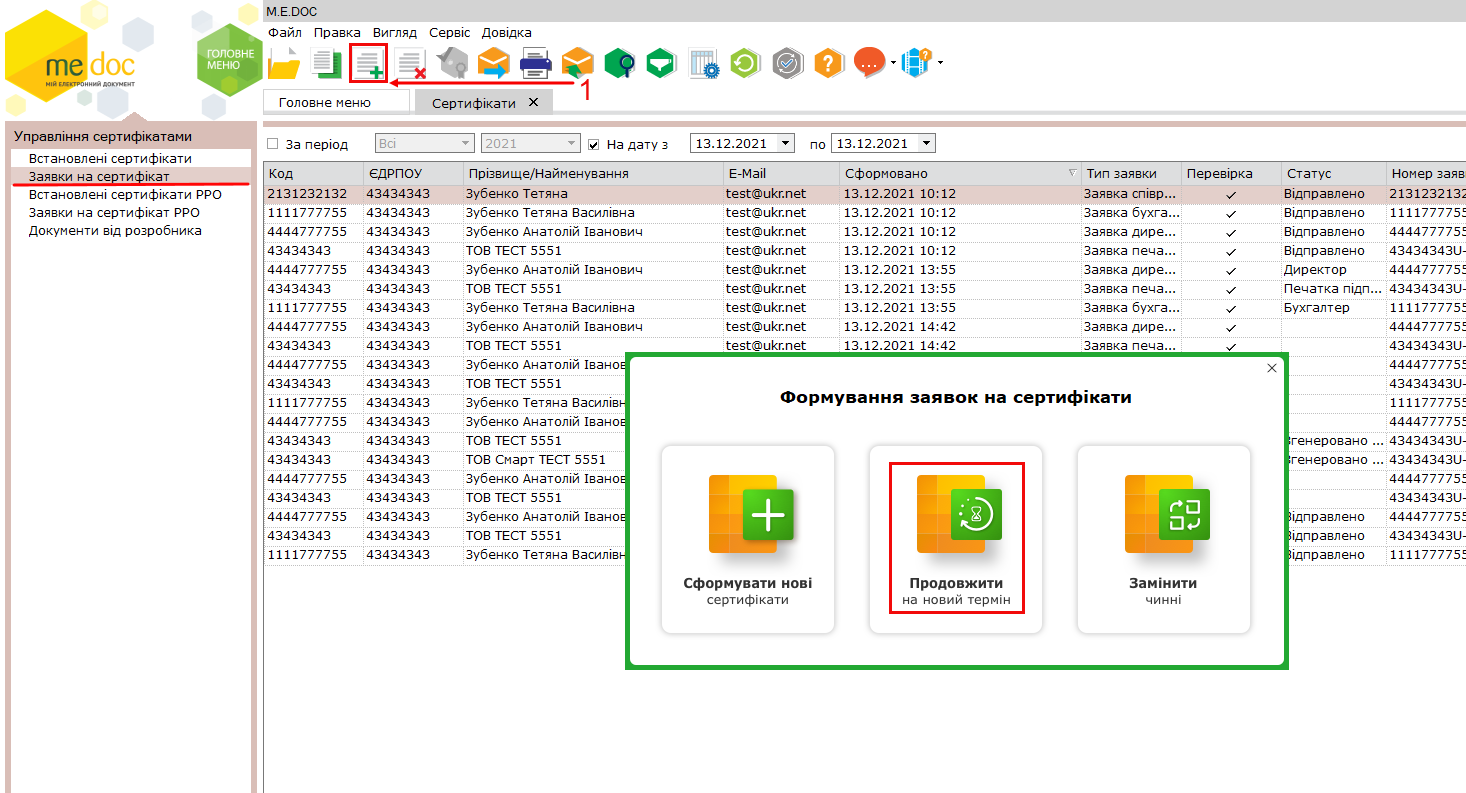This screenshot has height=793, width=1466.
Task: Open the Вигляд menu
Action: click(394, 32)
